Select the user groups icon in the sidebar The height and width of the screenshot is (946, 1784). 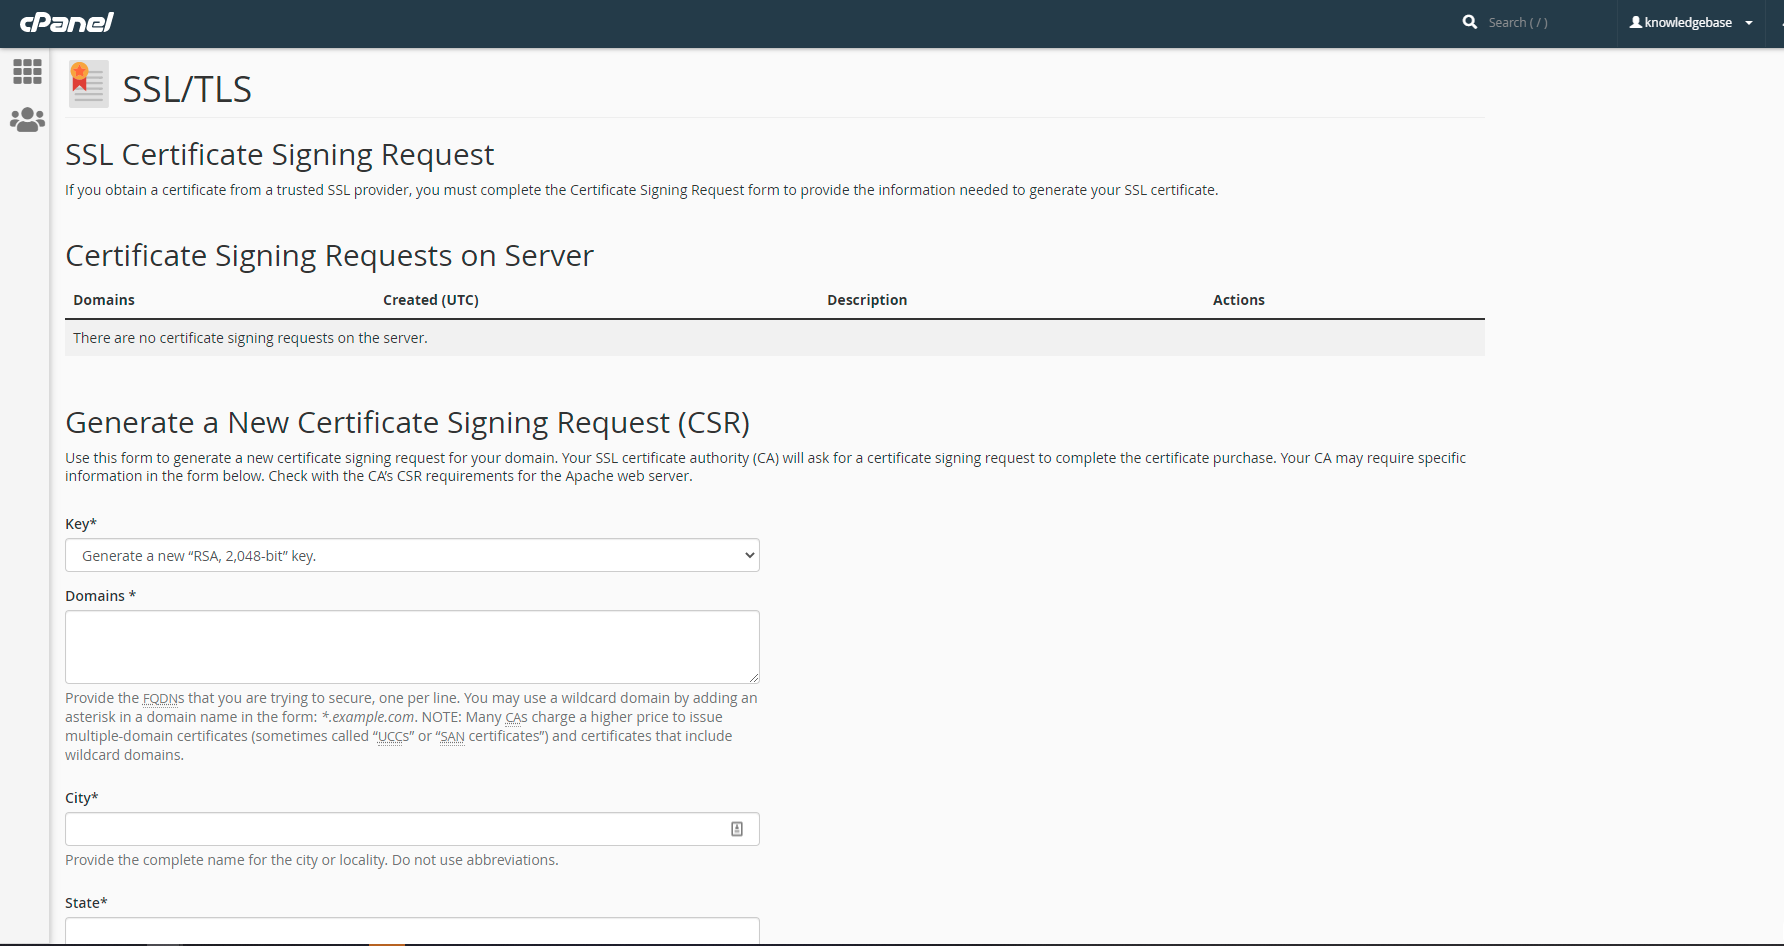pos(27,119)
